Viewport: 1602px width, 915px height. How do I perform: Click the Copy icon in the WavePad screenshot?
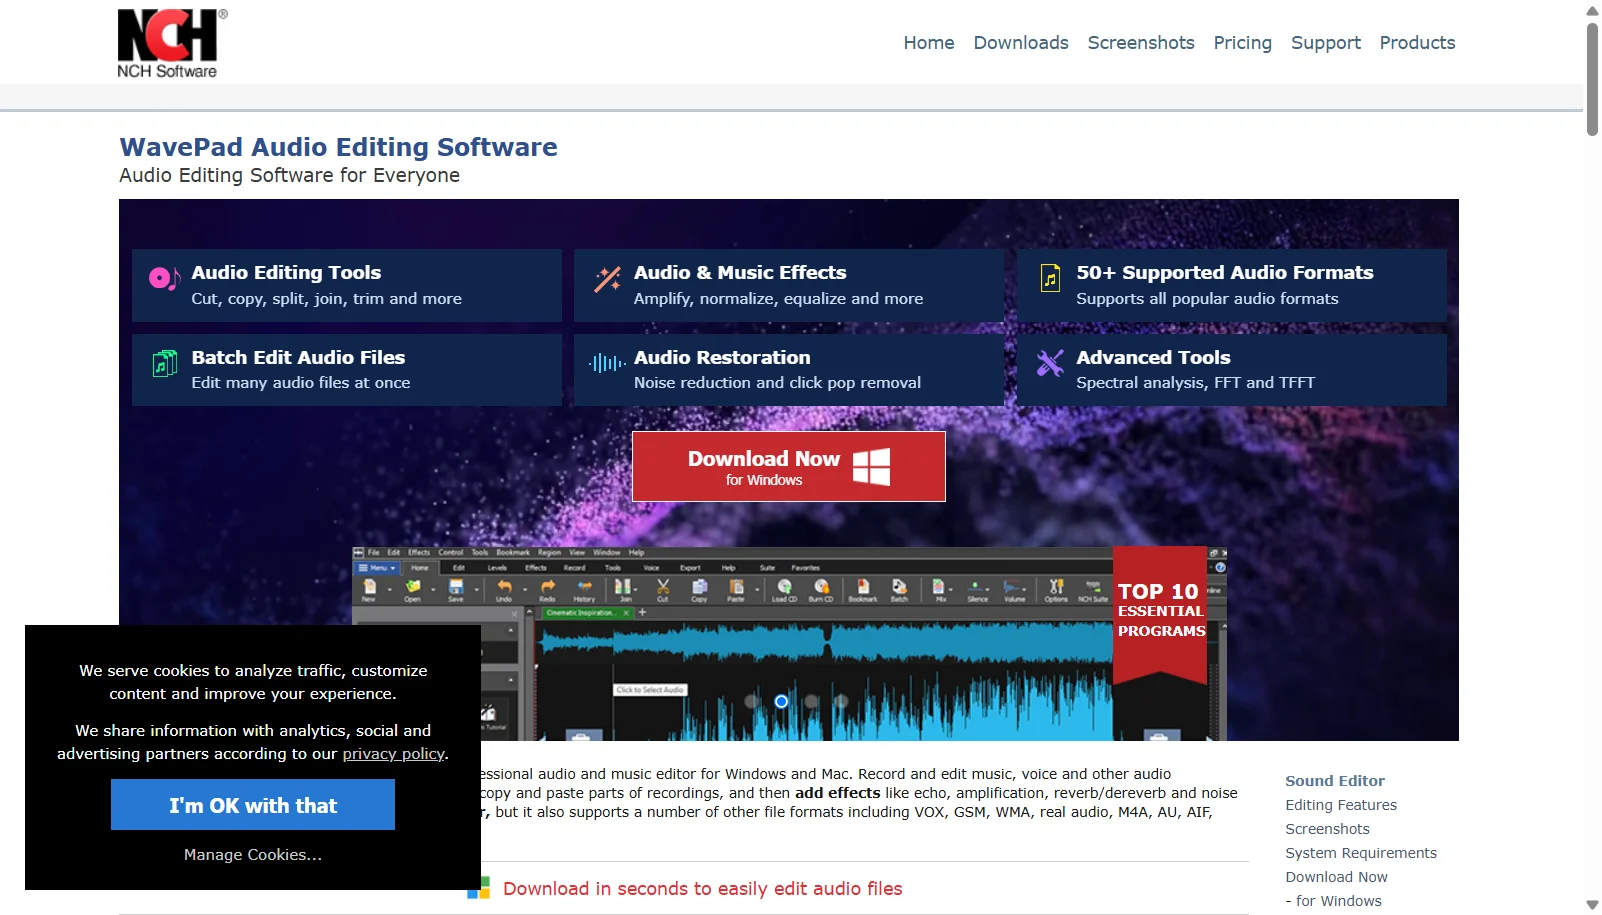pos(699,588)
